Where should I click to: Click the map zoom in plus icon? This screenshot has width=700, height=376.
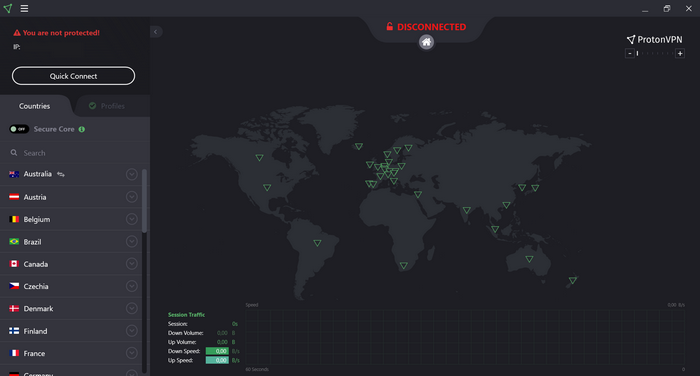pyautogui.click(x=680, y=54)
